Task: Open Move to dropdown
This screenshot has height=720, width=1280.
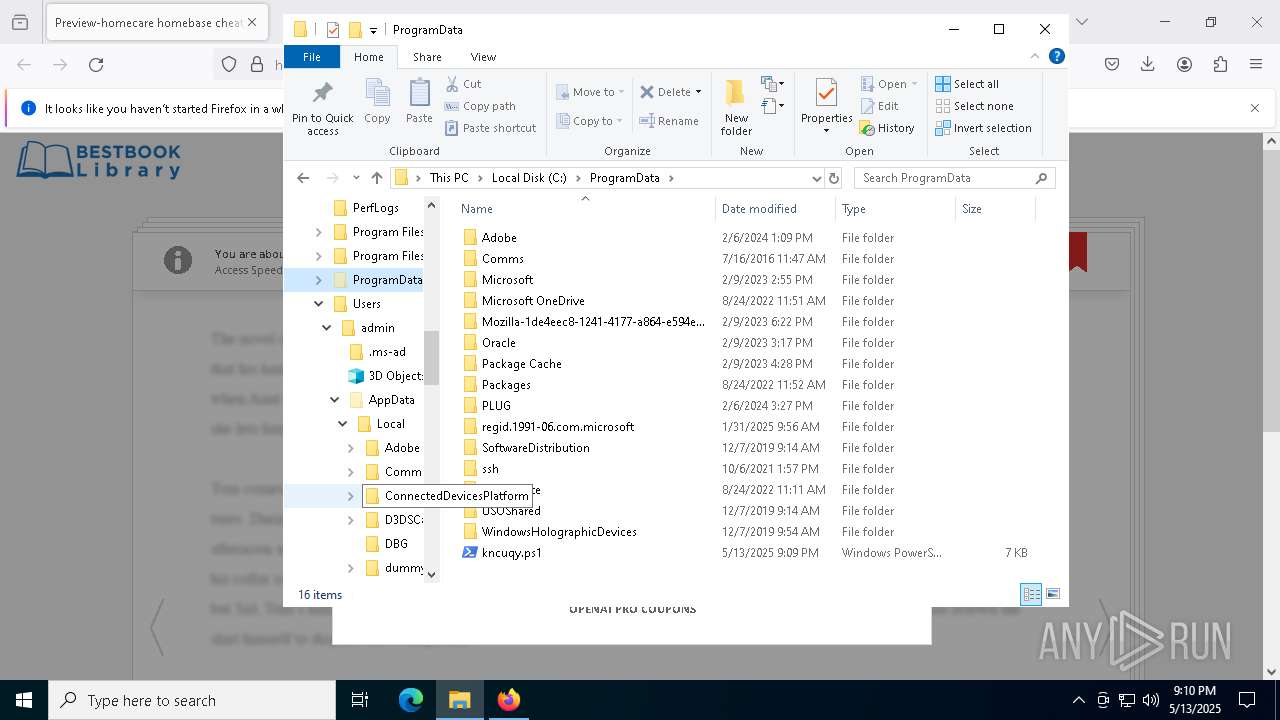Action: tap(590, 92)
